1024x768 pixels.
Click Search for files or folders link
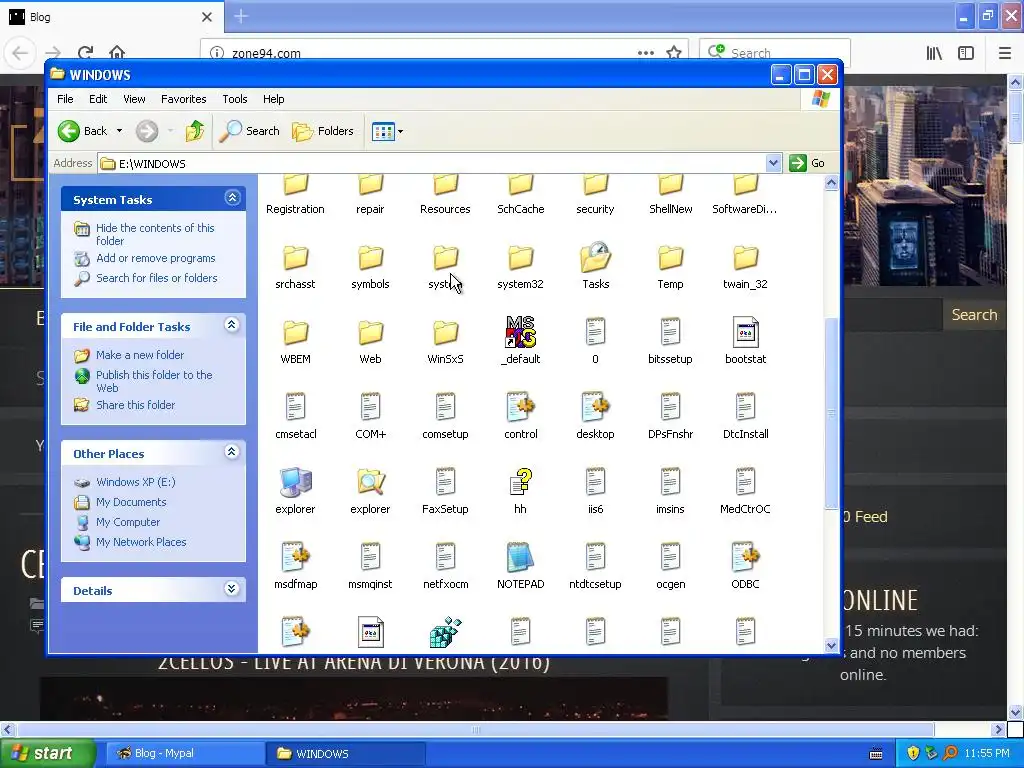(157, 278)
